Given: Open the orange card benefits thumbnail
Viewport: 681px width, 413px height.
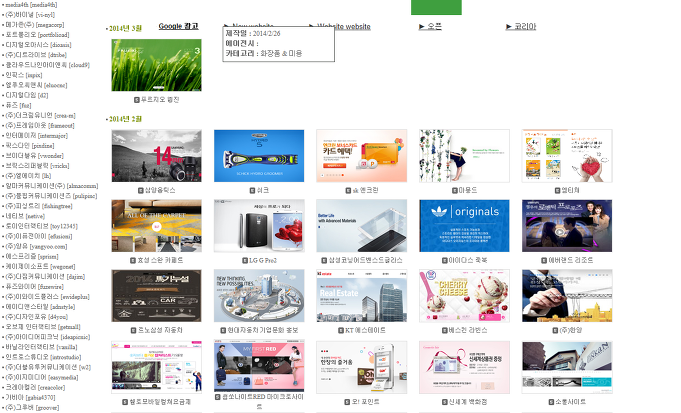Looking at the screenshot, I should tap(362, 155).
